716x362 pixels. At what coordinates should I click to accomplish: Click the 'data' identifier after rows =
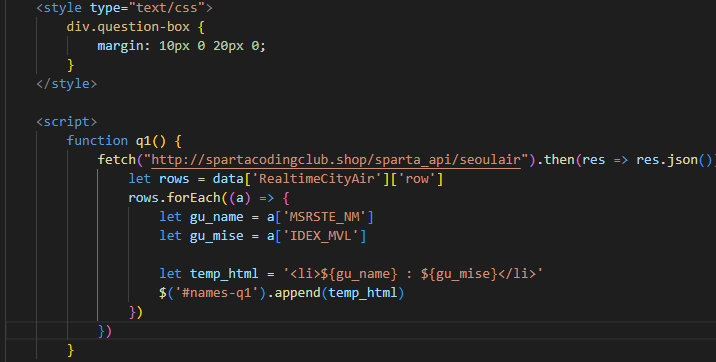(228, 178)
